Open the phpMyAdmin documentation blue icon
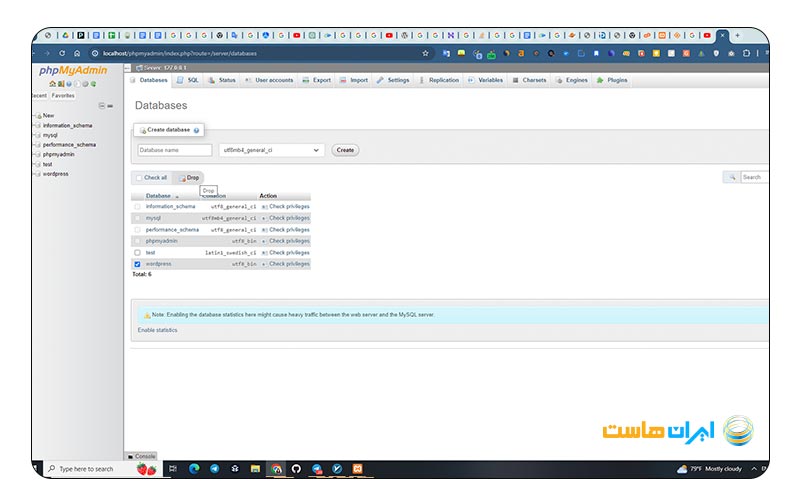This screenshot has height=504, width=800. pyautogui.click(x=69, y=84)
